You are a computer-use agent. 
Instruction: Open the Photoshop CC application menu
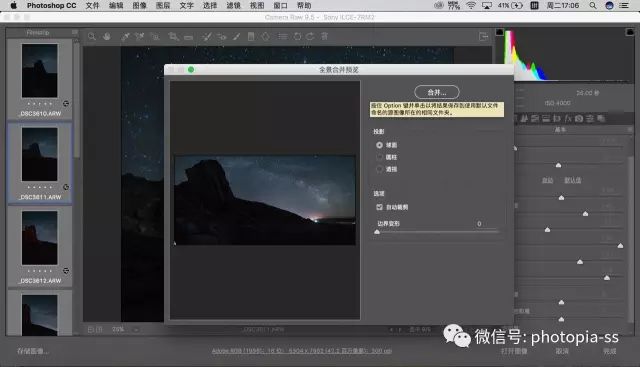coord(51,5)
